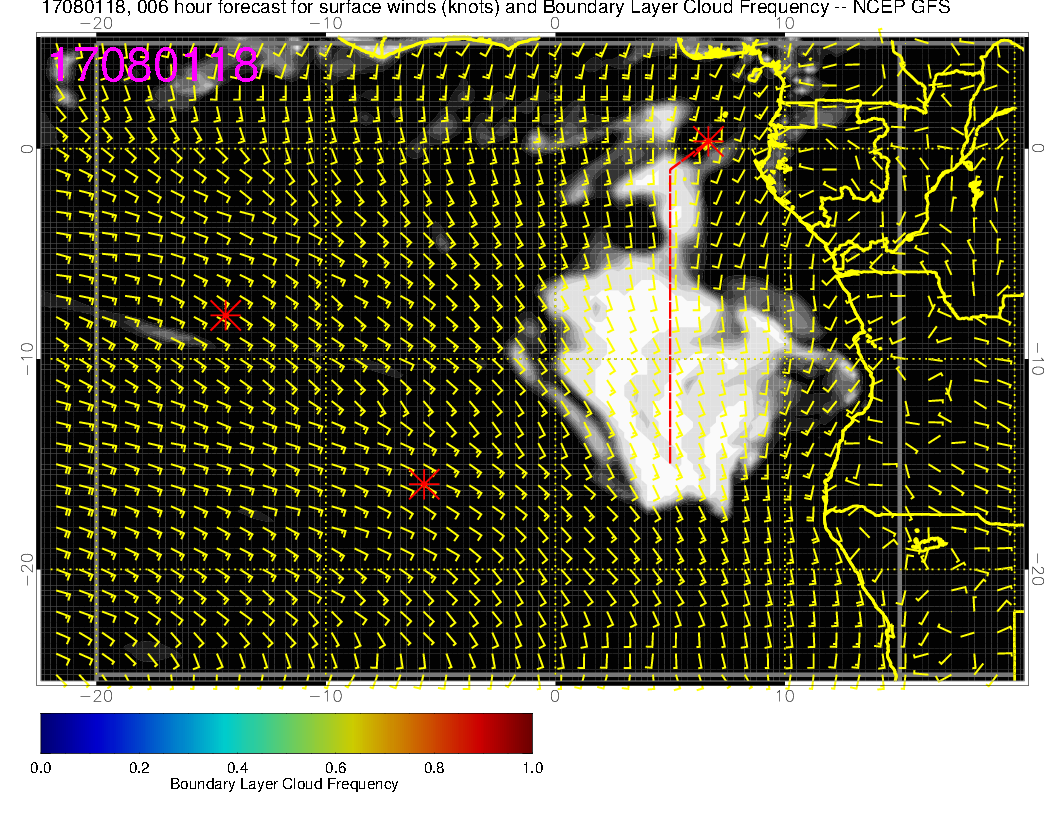
Task: Click the southernmost red asterisk marker
Action: pos(423,484)
